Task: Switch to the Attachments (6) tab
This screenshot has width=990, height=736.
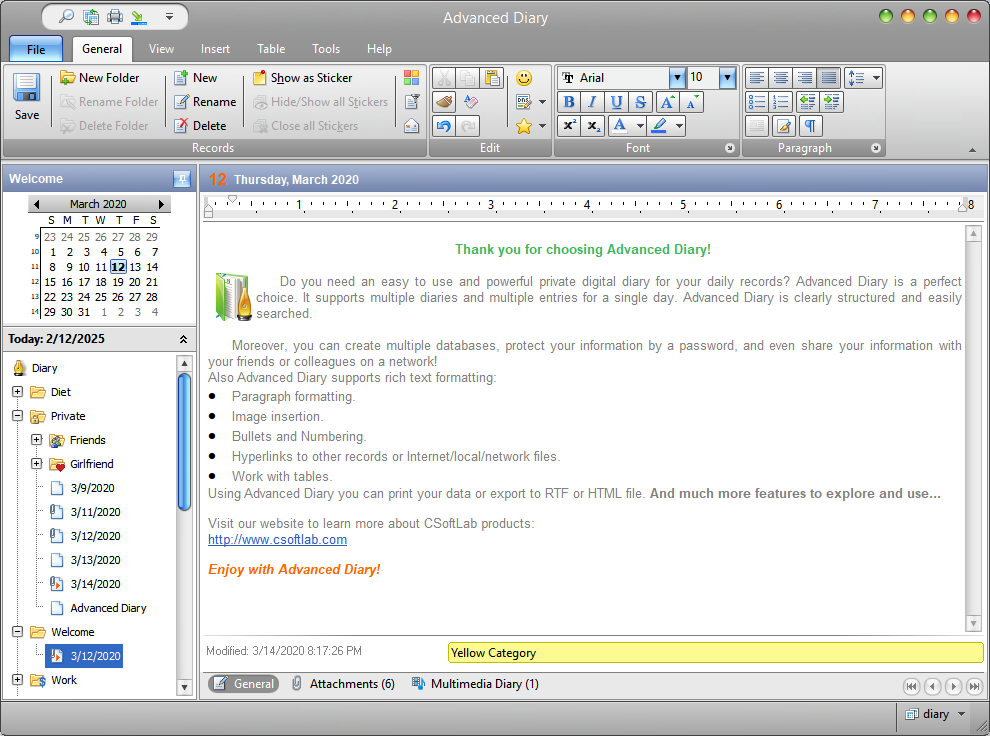Action: point(343,684)
